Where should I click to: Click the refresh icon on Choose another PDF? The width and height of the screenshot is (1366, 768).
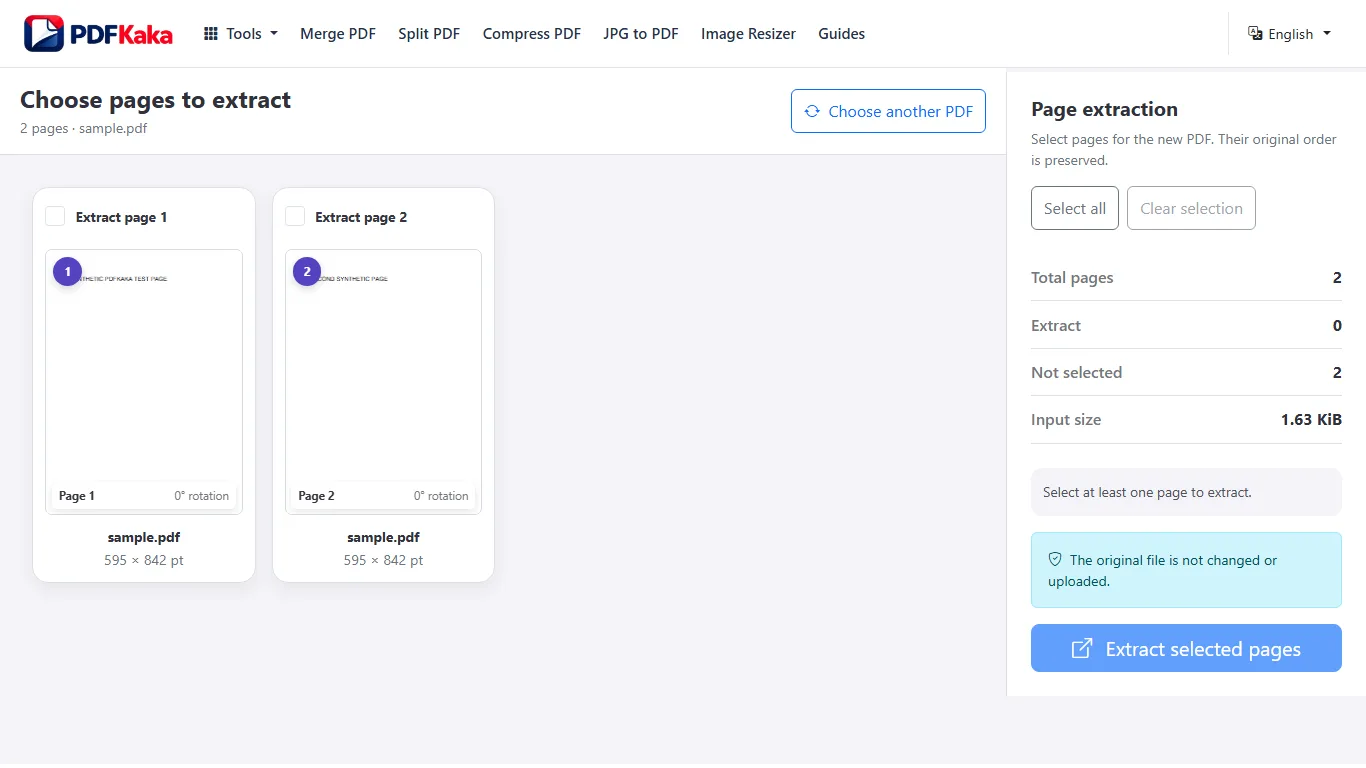(812, 111)
